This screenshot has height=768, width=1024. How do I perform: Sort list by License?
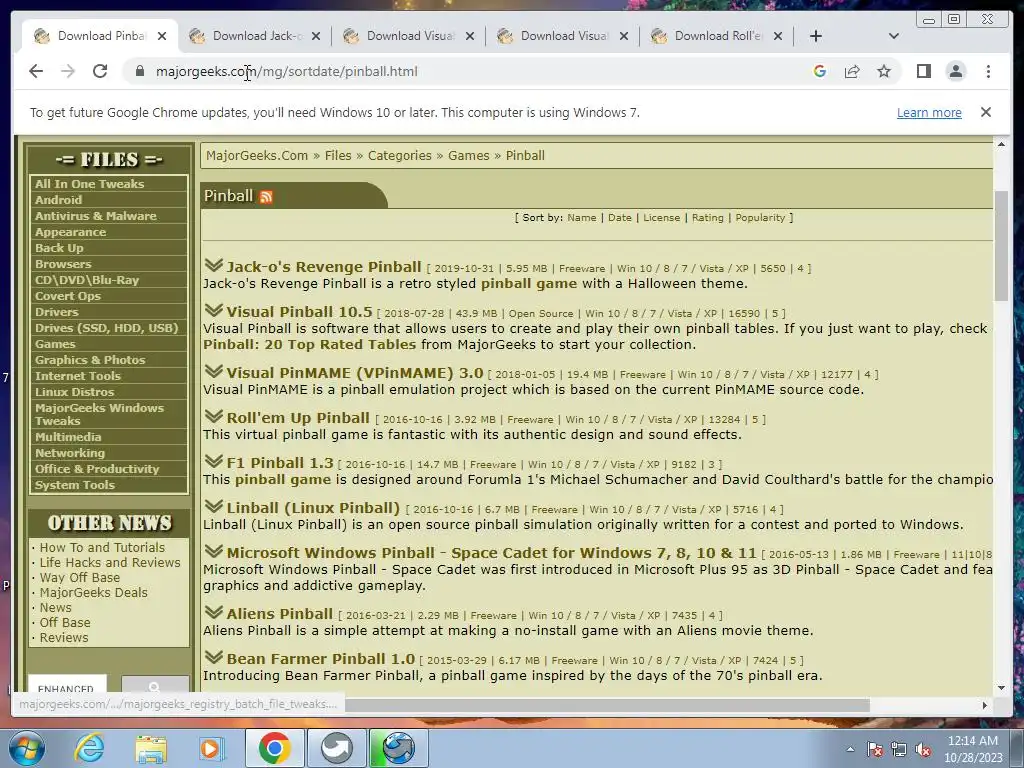pyautogui.click(x=662, y=217)
